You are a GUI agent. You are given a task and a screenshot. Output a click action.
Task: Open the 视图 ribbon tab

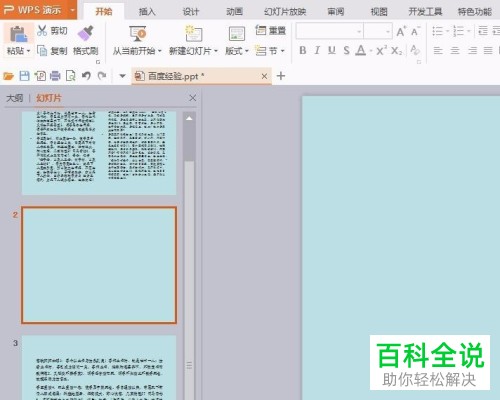(379, 12)
